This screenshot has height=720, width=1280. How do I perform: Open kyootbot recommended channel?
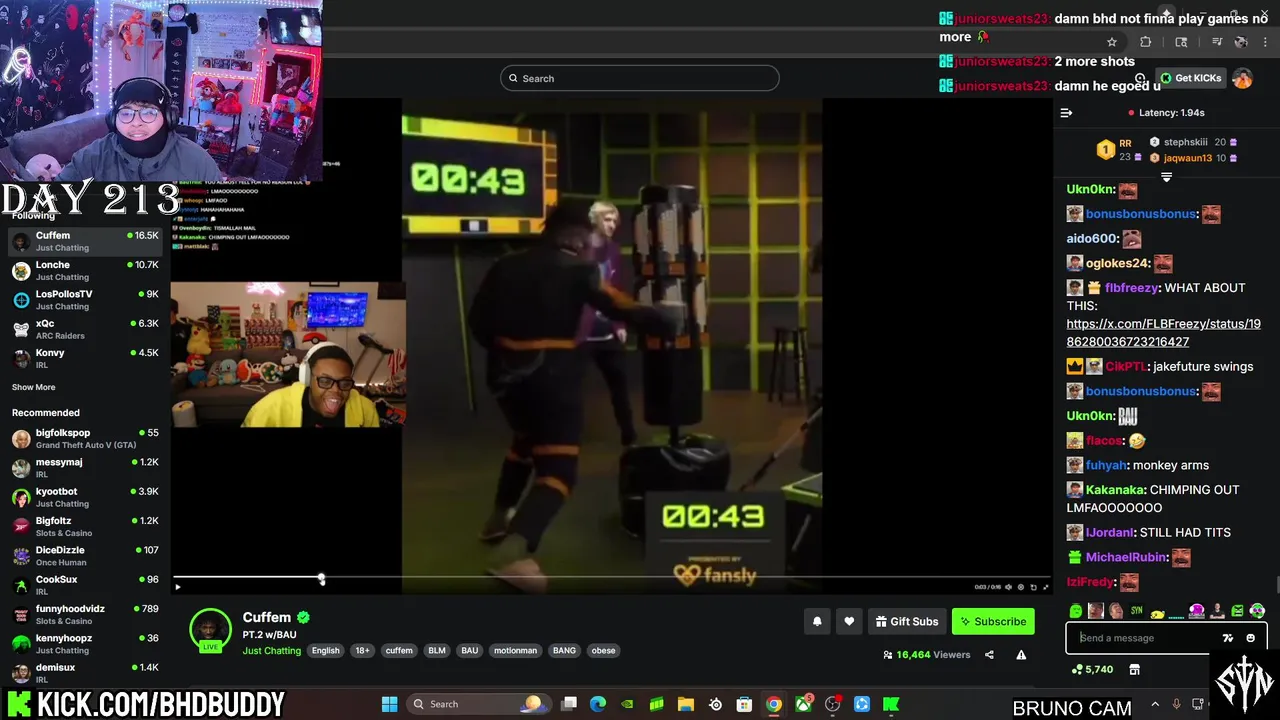(85, 497)
